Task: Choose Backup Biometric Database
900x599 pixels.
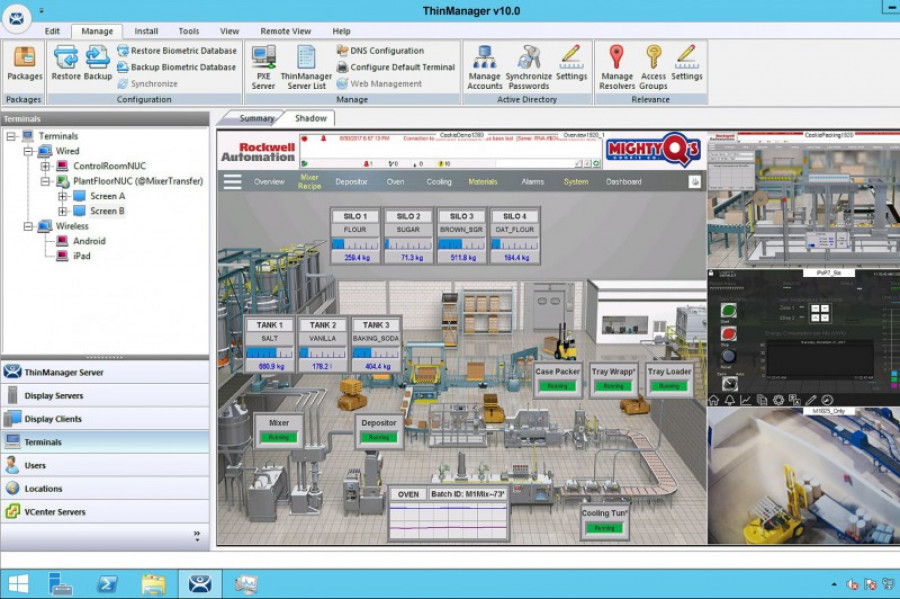Action: coord(177,67)
